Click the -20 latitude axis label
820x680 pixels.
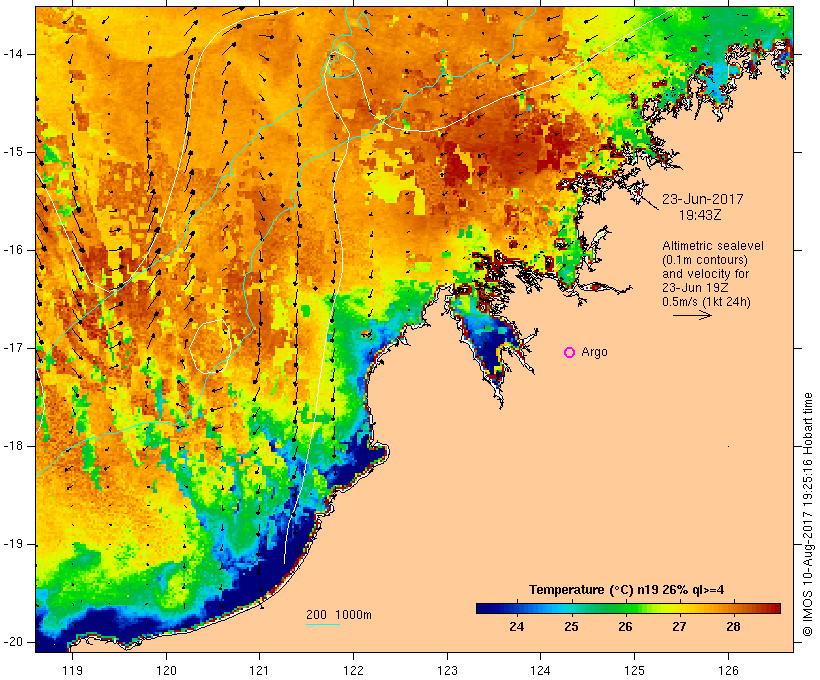13,642
